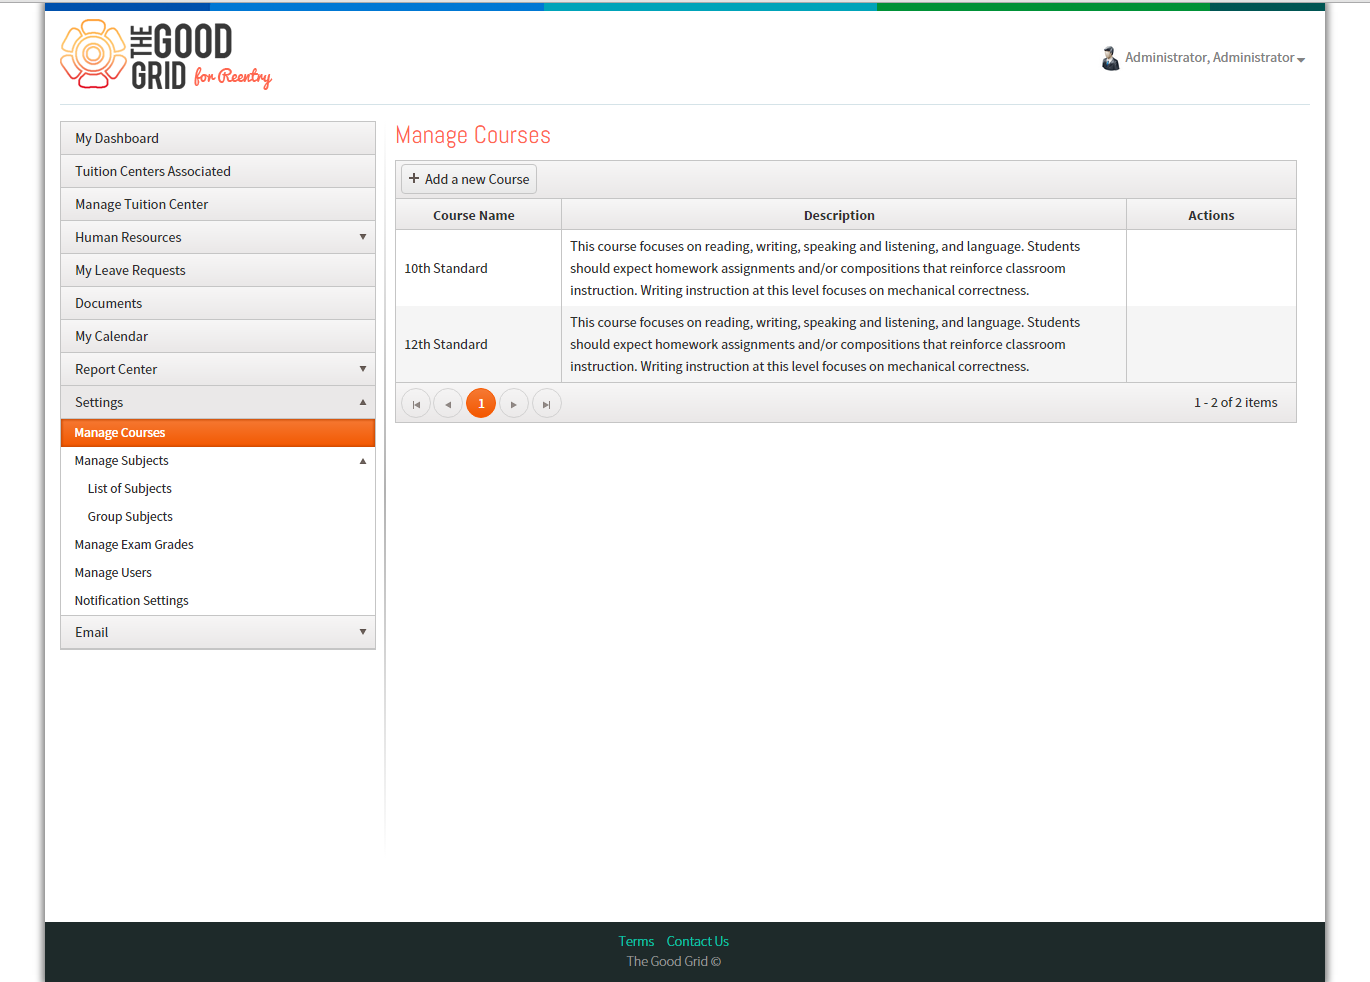Image resolution: width=1370 pixels, height=982 pixels.
Task: Open the Administrator user dropdown
Action: pyautogui.click(x=1215, y=58)
